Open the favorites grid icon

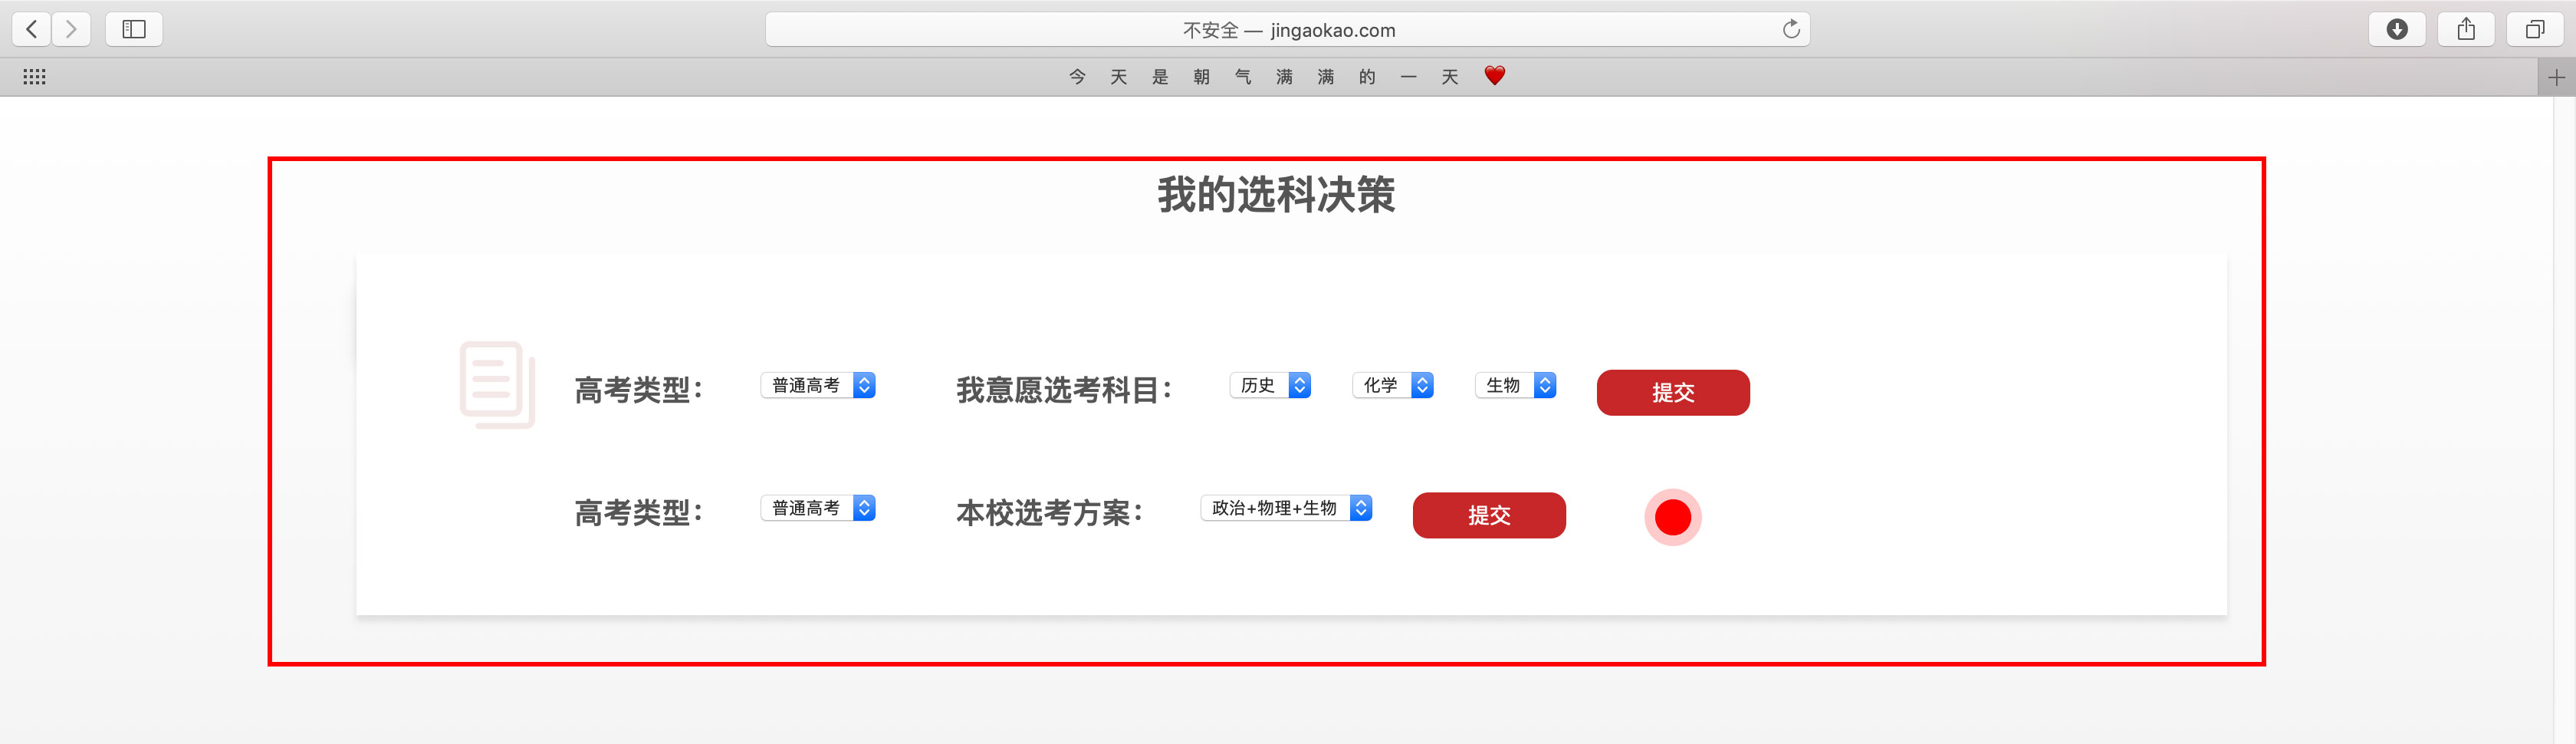(x=34, y=77)
